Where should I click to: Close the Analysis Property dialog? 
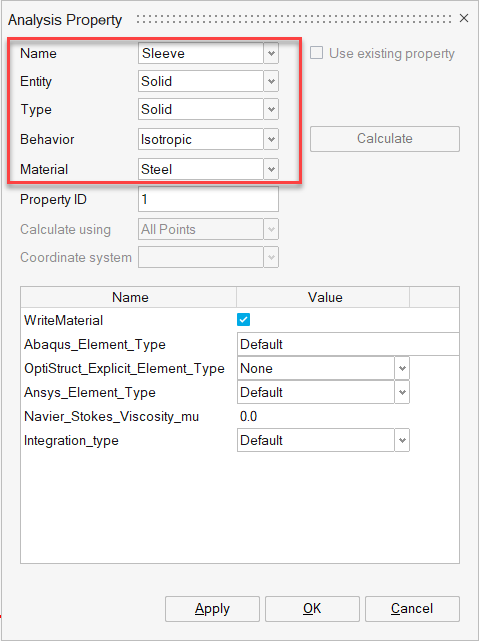[463, 18]
